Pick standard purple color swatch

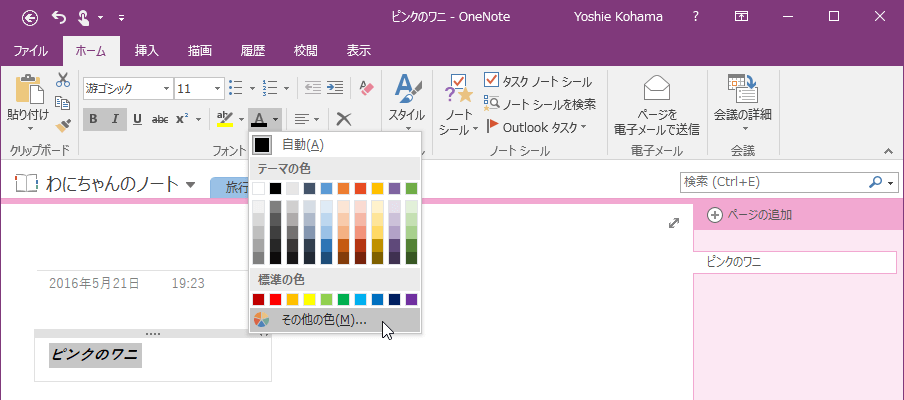click(411, 299)
